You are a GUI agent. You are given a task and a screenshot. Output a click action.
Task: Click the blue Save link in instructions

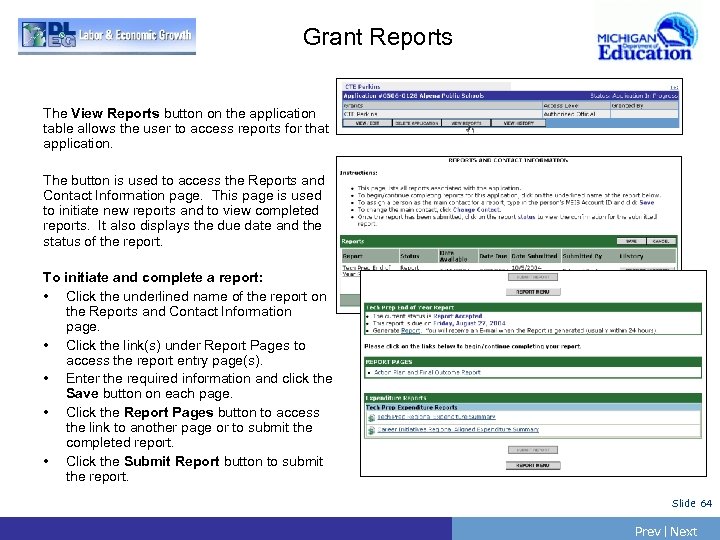click(x=647, y=202)
